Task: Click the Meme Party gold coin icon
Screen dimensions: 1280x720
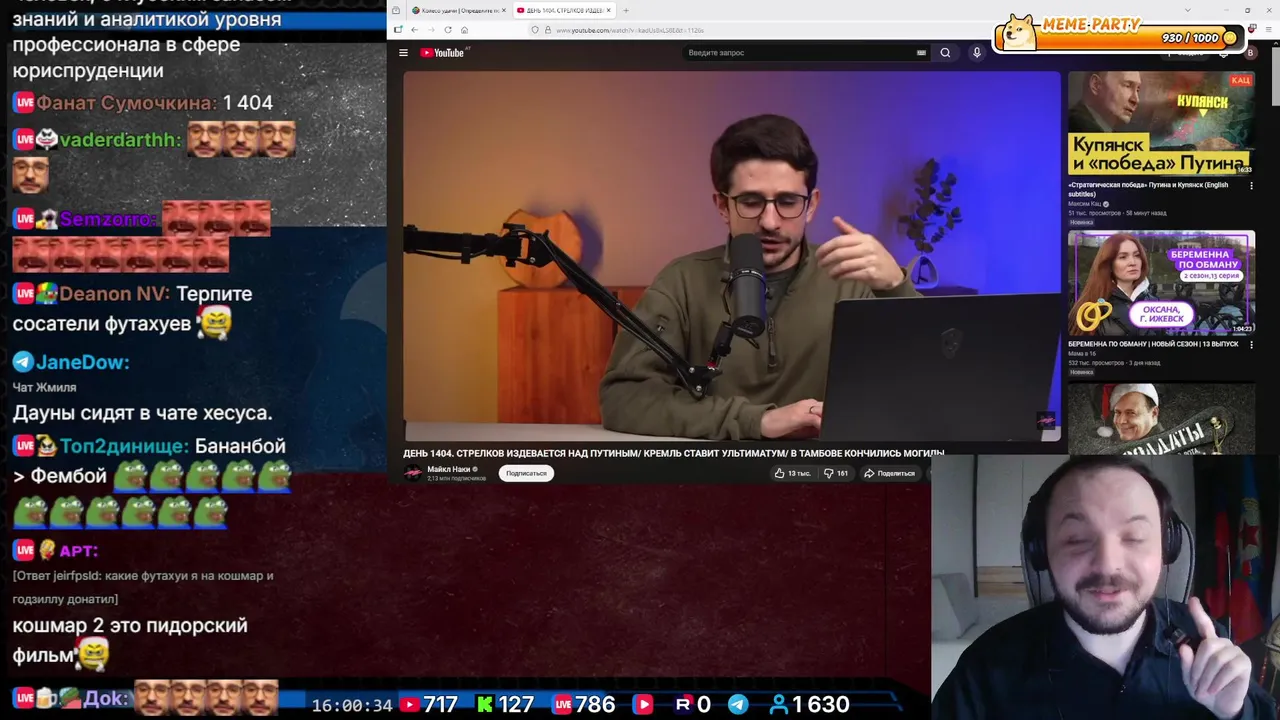Action: tap(1230, 38)
